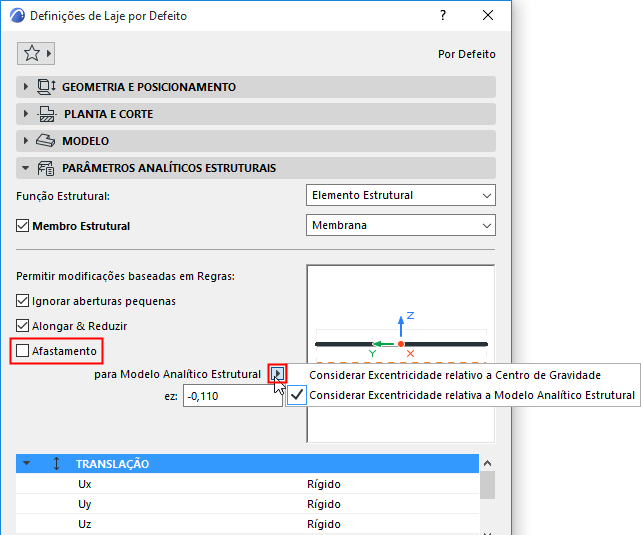Collapse the Parâmetros Analíticos Estruturais section
Screen dimensions: 641x535
click(x=26, y=168)
